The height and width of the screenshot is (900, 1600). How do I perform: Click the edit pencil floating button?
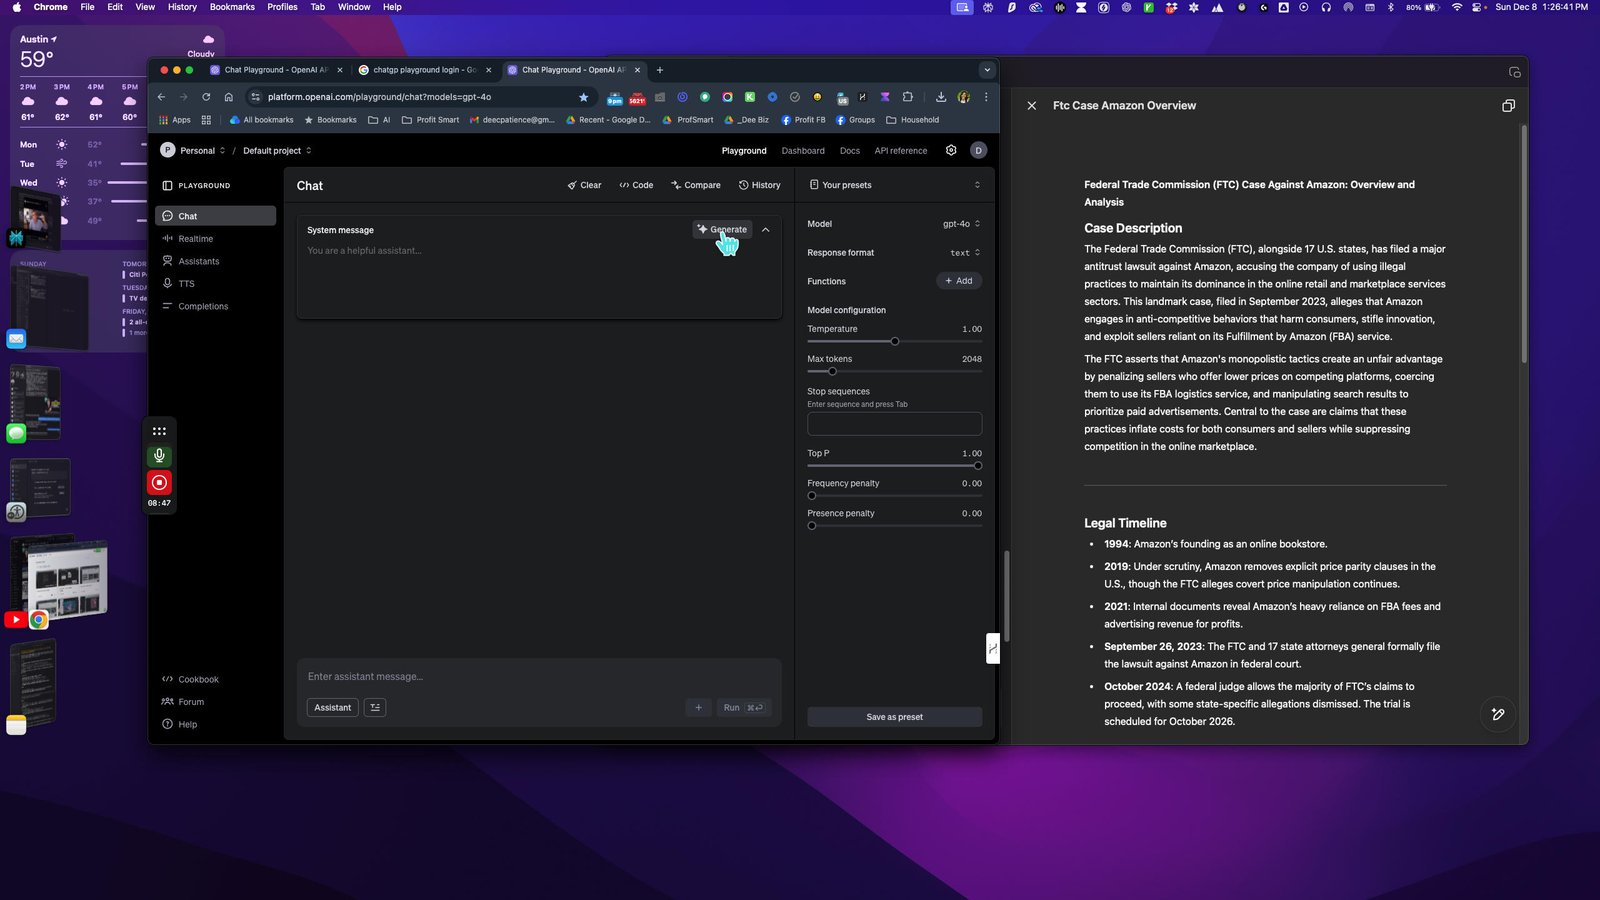coord(1497,714)
